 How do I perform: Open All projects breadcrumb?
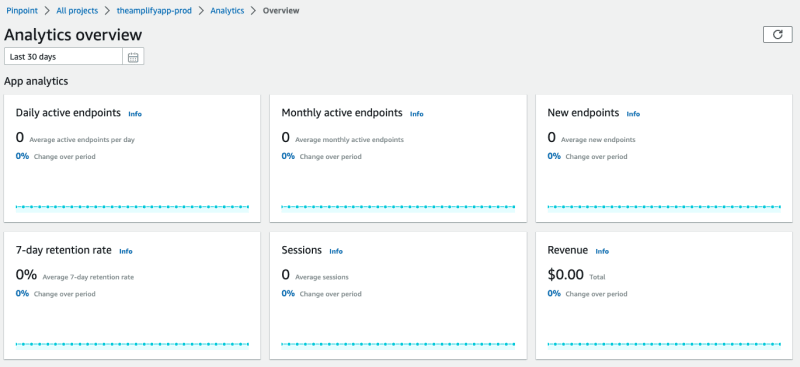point(77,10)
